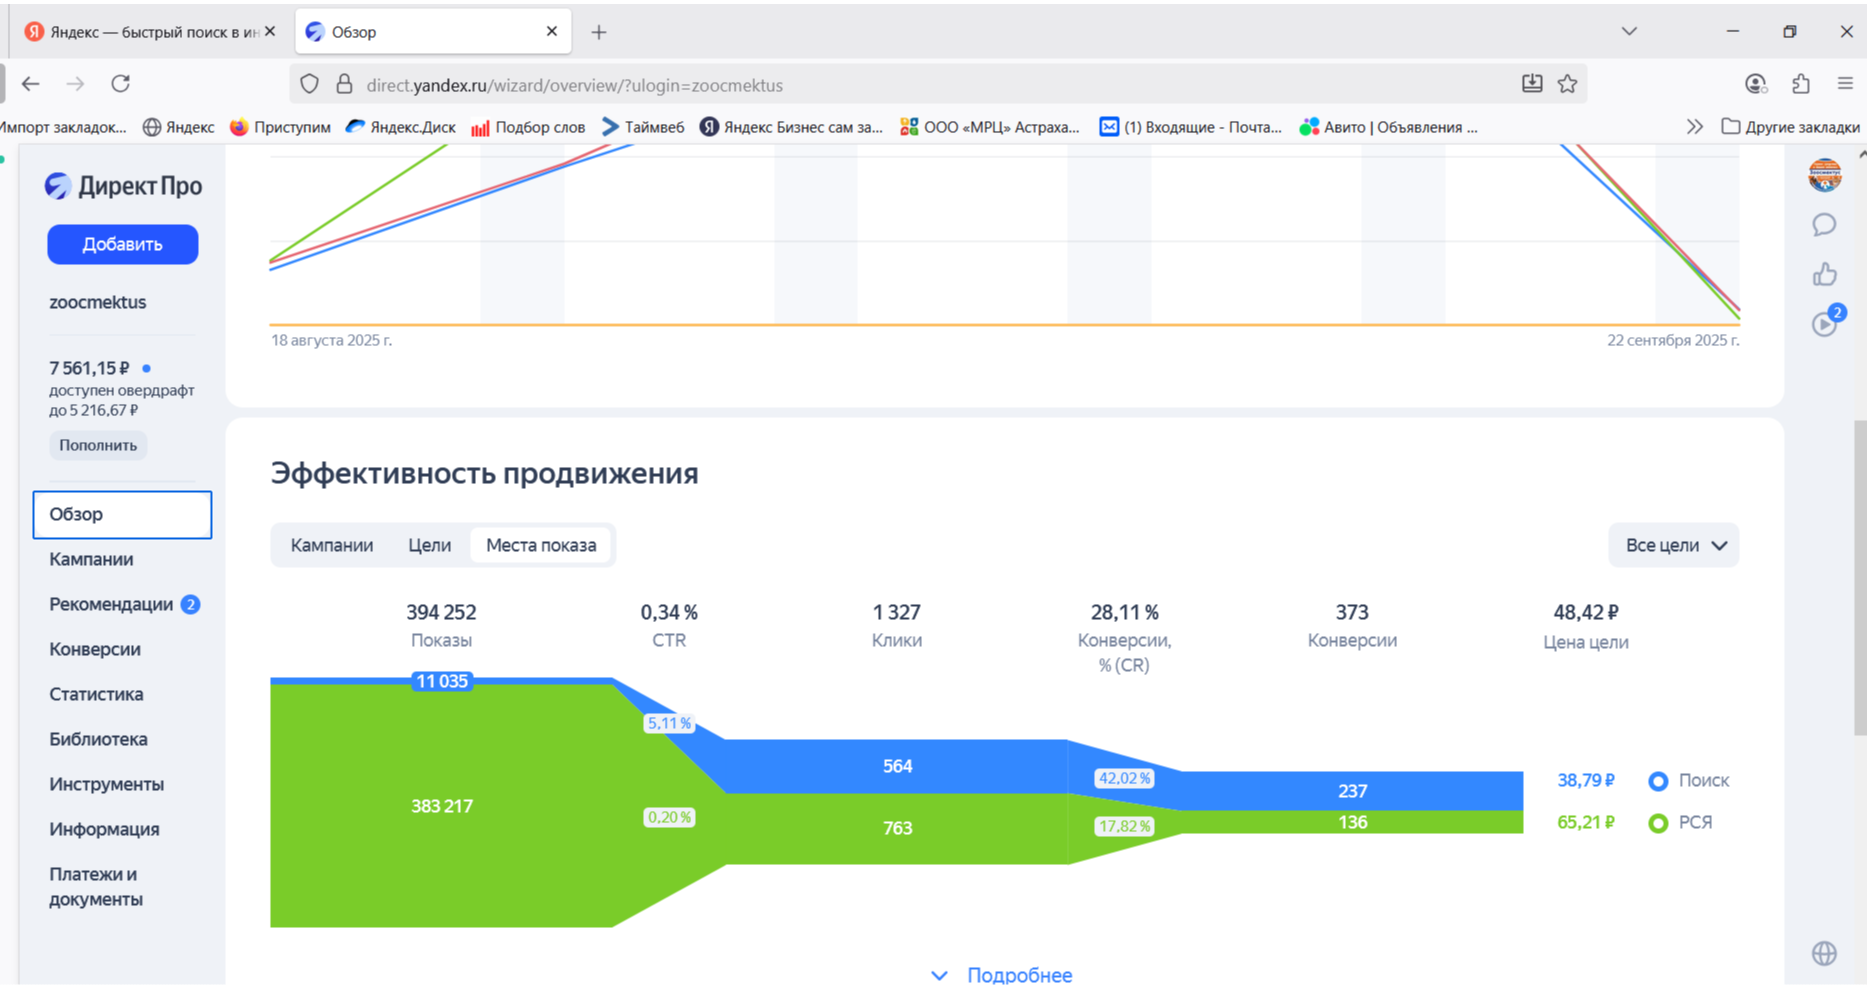Bookmark this page with the star icon
Screen dimensions: 1867x995
(1567, 84)
